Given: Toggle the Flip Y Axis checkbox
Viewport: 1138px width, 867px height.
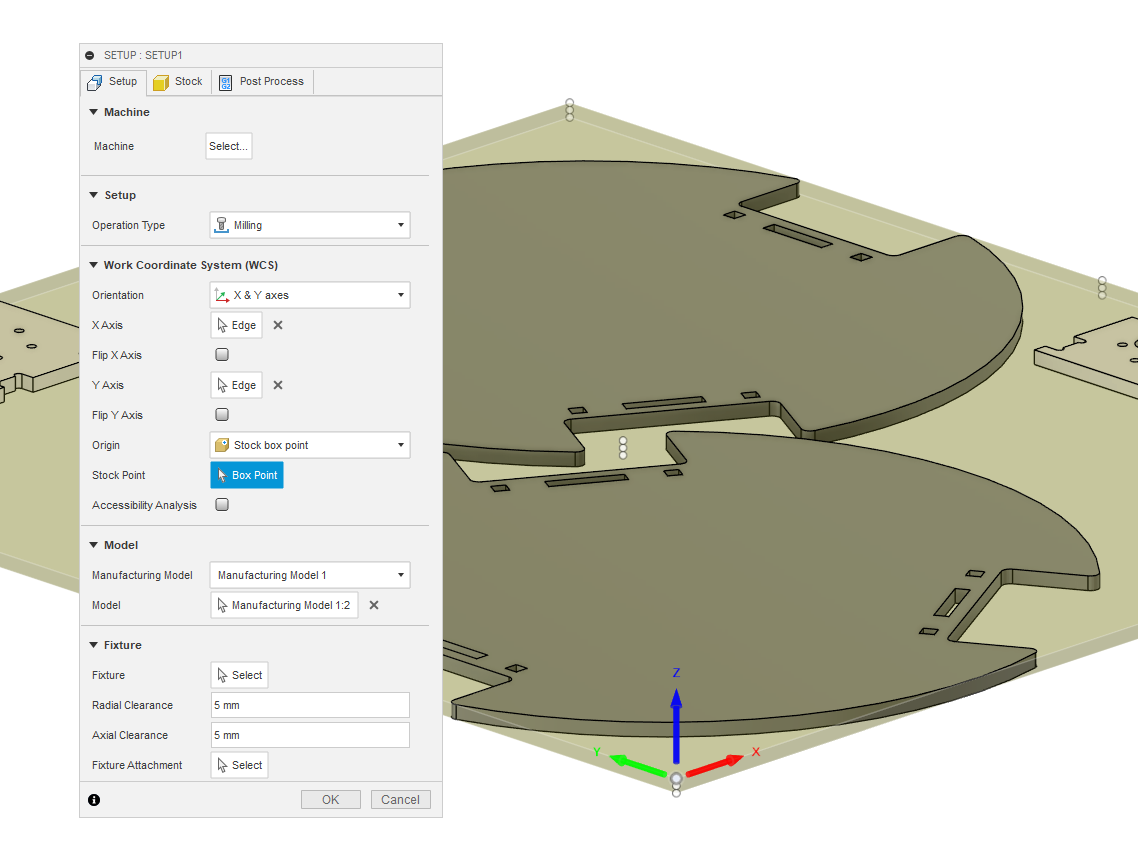Looking at the screenshot, I should coord(222,415).
